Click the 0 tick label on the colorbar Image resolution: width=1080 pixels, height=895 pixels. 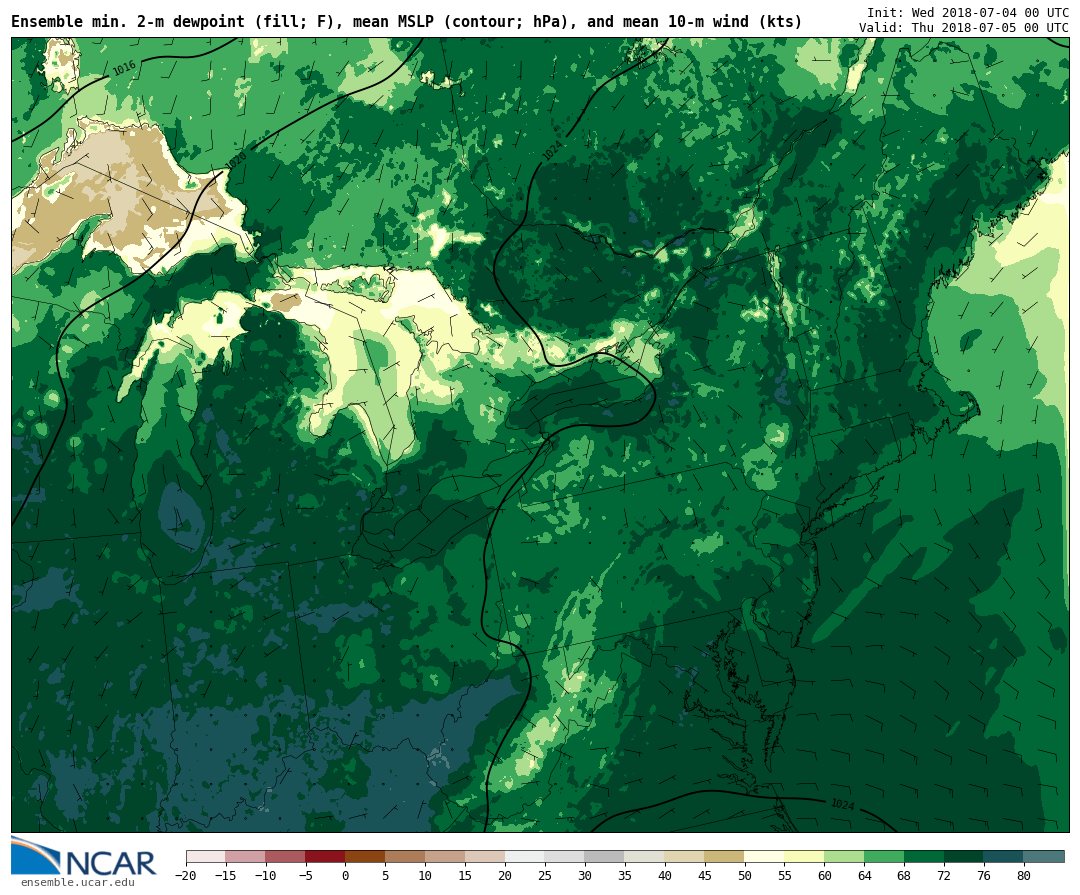(x=345, y=876)
